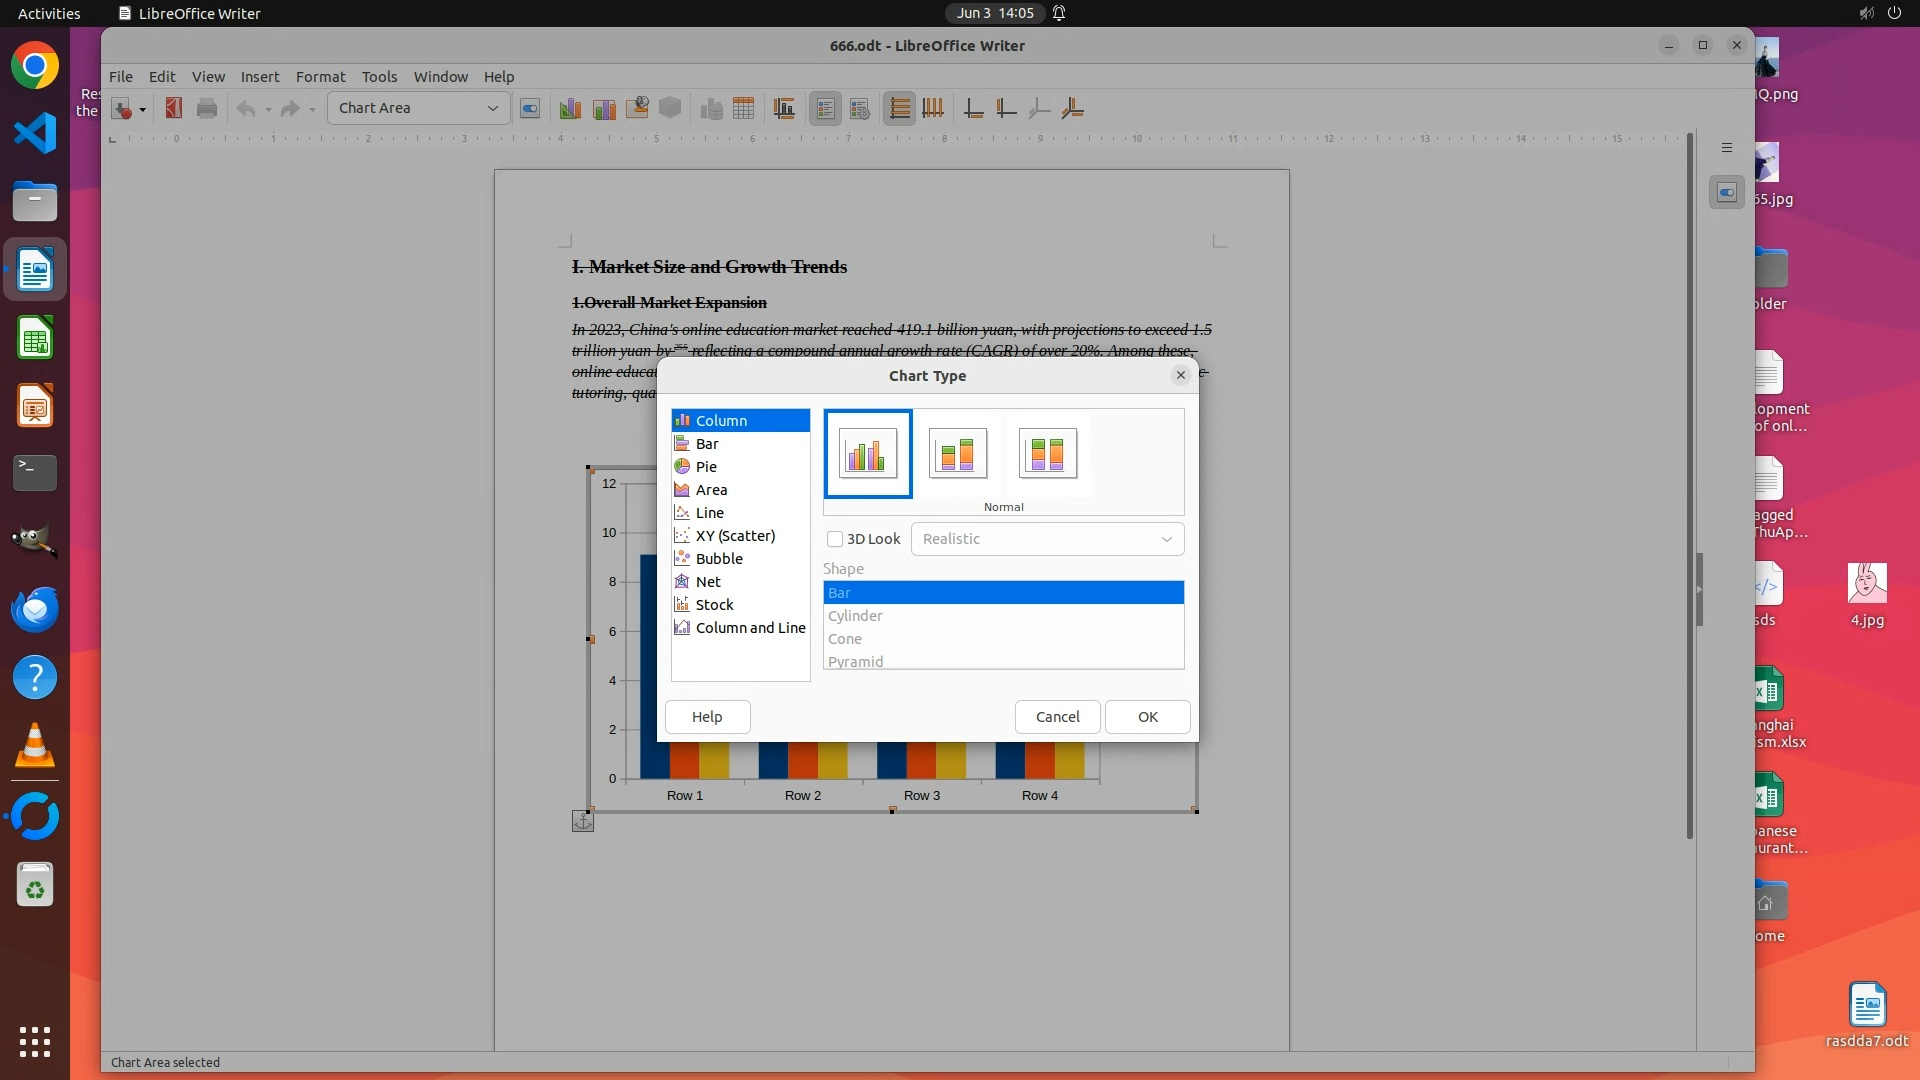
Task: Click Cancel in Chart Type dialog
Action: coord(1057,717)
